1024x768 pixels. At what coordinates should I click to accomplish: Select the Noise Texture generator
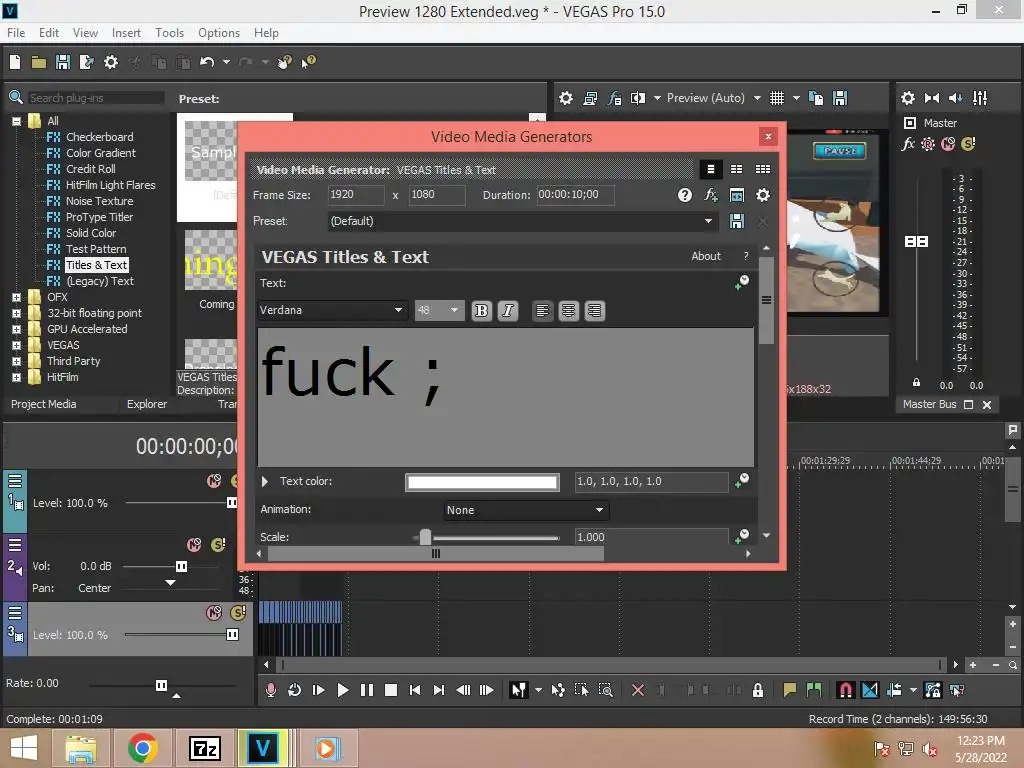tap(99, 201)
